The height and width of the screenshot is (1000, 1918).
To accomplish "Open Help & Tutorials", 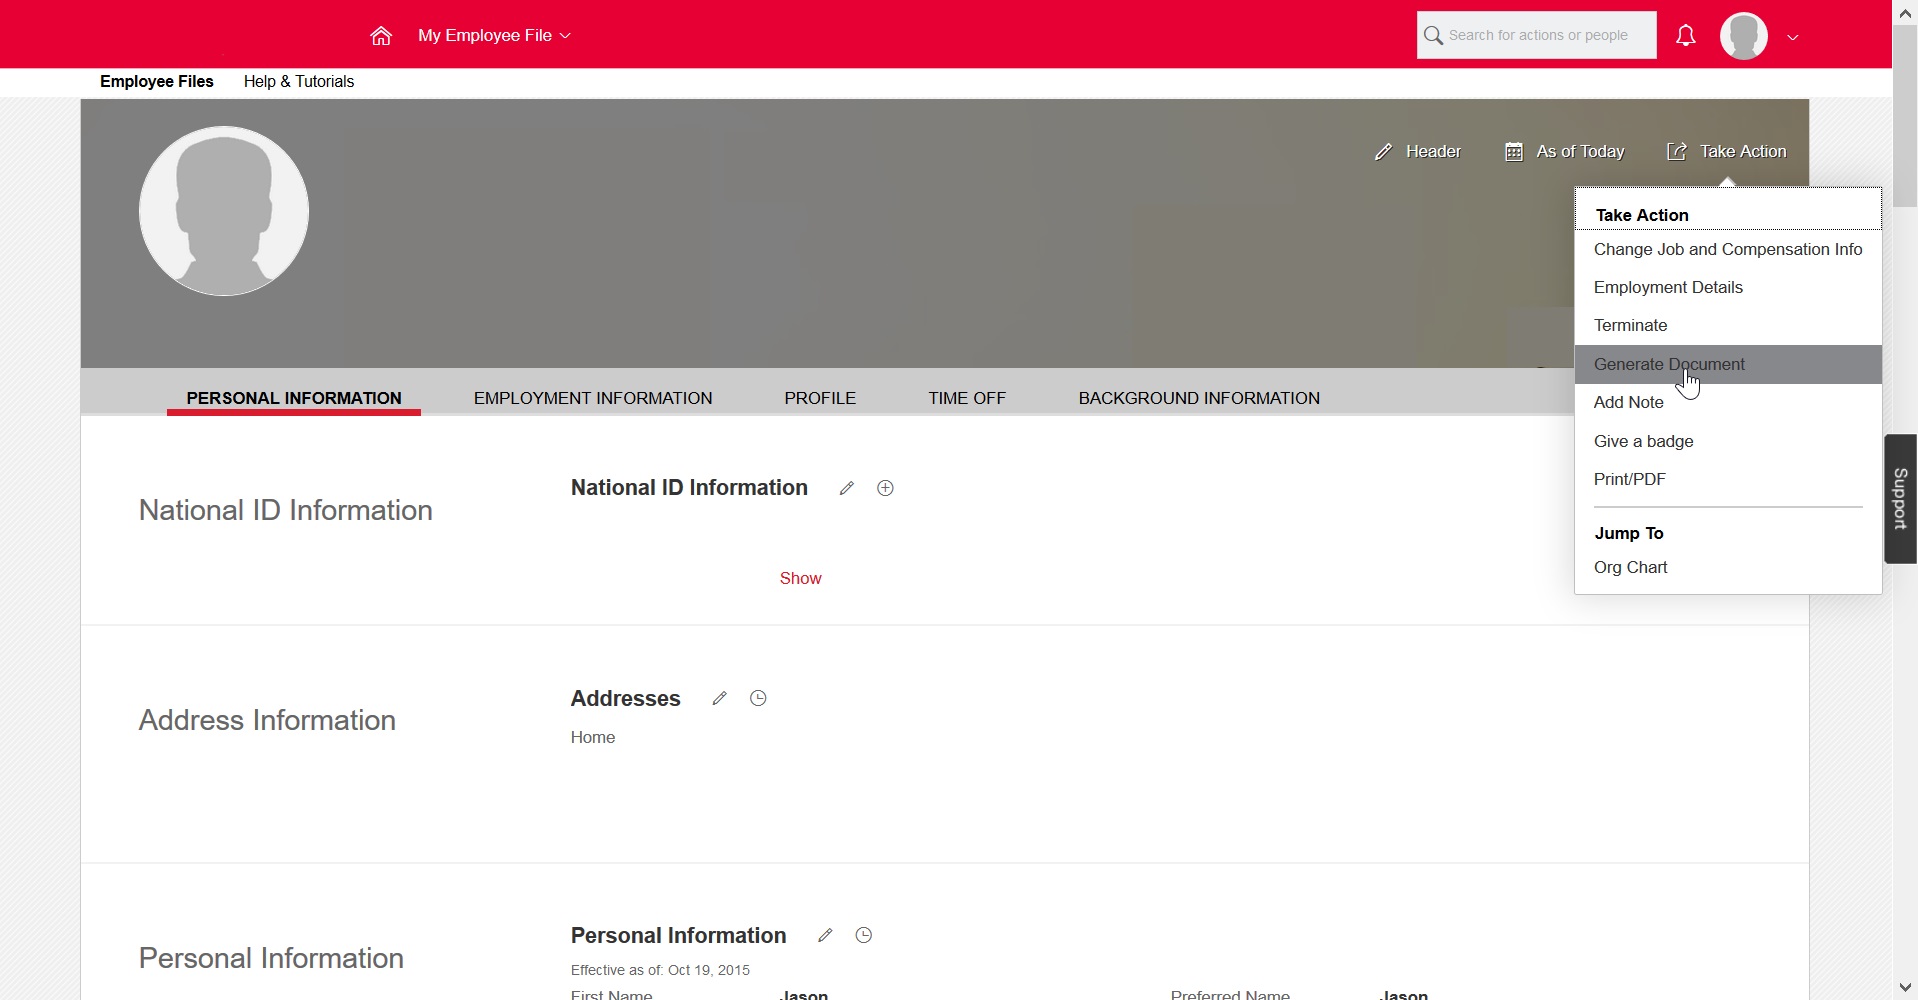I will pos(299,82).
